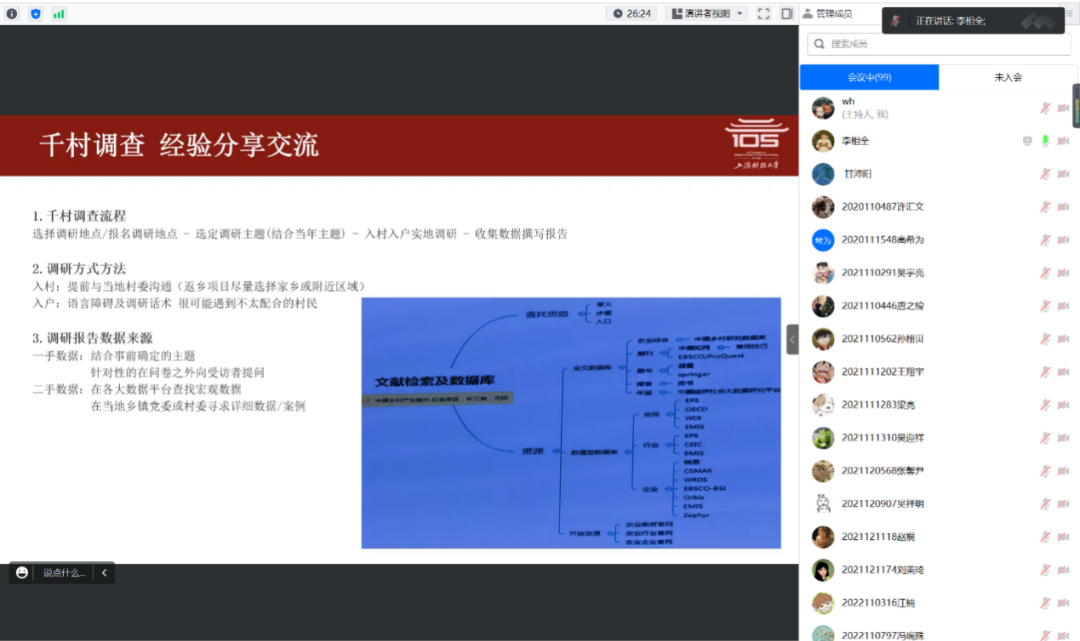
Task: Open the 演讲者视图 view dropdown
Action: 706,13
